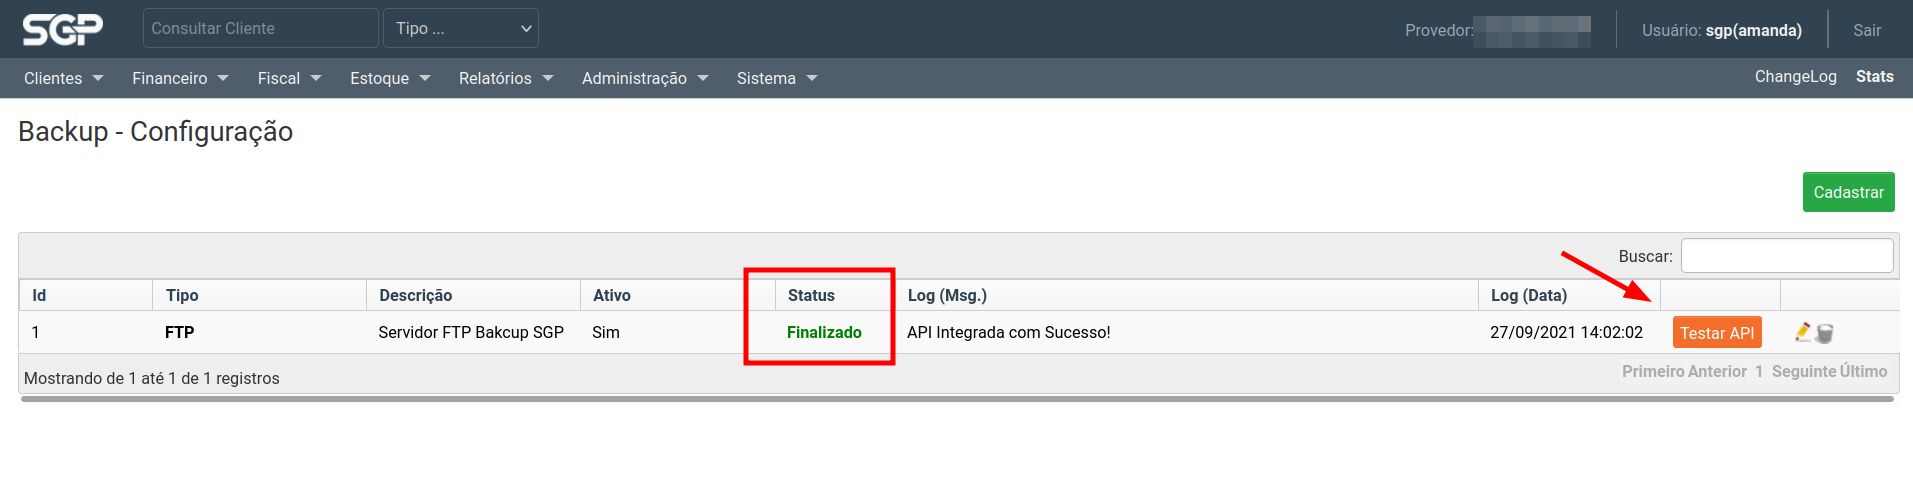Click the green Cadastrar button
This screenshot has width=1913, height=502.
pos(1848,192)
